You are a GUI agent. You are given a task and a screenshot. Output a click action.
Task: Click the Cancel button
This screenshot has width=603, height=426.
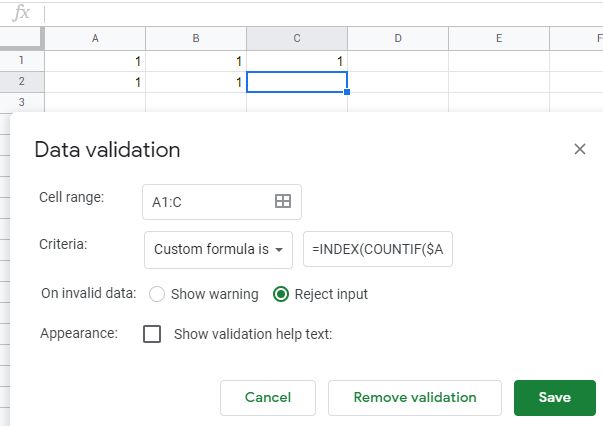point(268,398)
